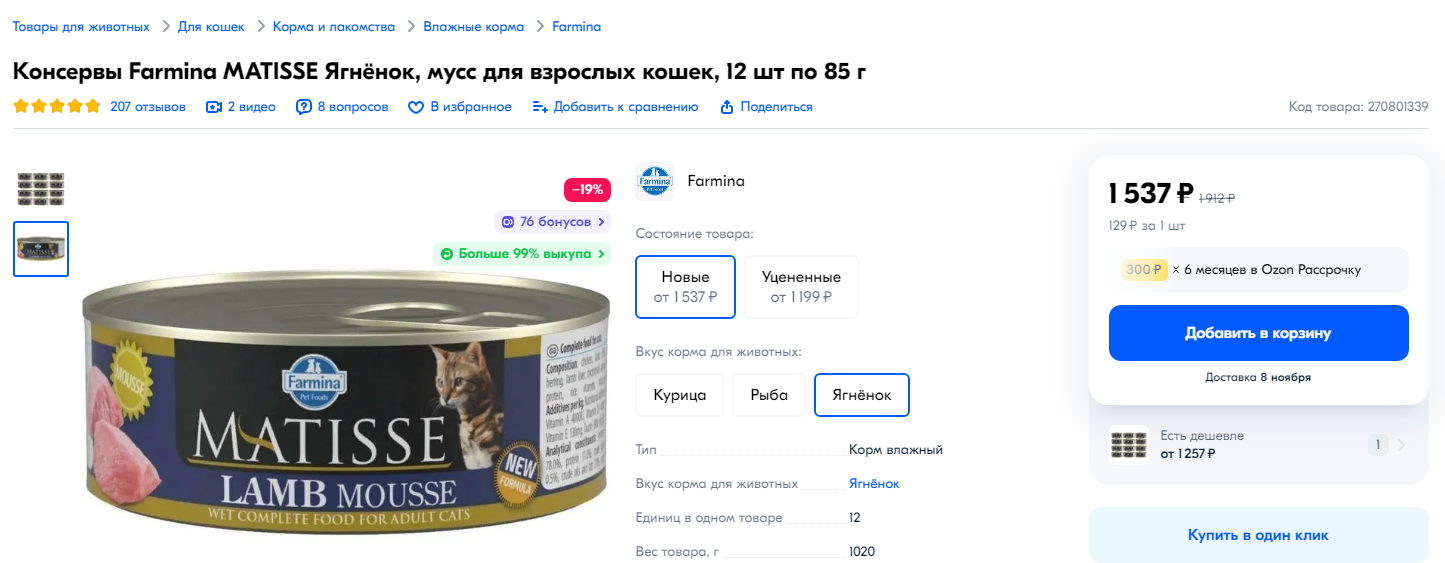The width and height of the screenshot is (1445, 563).
Task: Select the Новые condition option
Action: [686, 286]
